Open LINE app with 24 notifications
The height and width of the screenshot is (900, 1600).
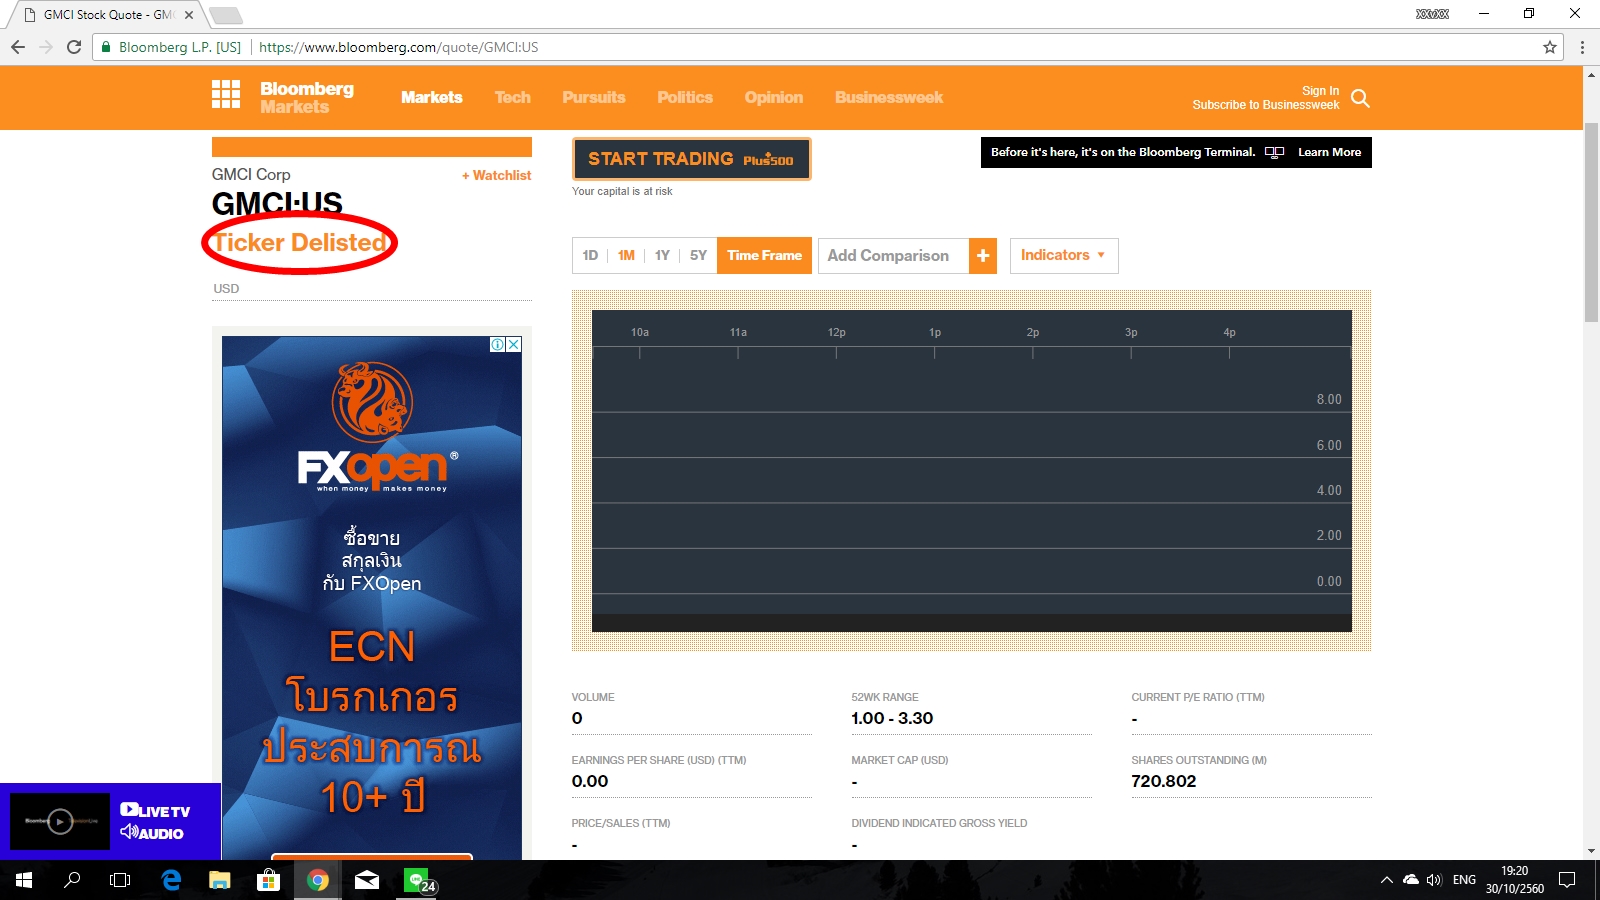418,880
